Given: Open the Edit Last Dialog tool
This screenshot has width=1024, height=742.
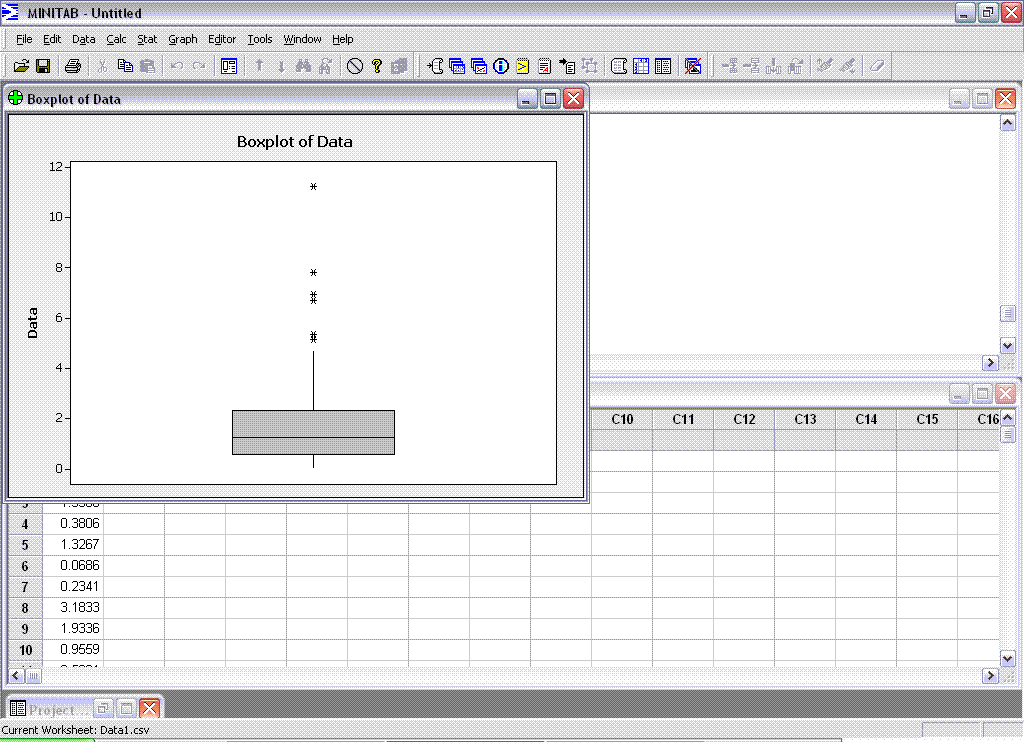Looking at the screenshot, I should coord(228,65).
